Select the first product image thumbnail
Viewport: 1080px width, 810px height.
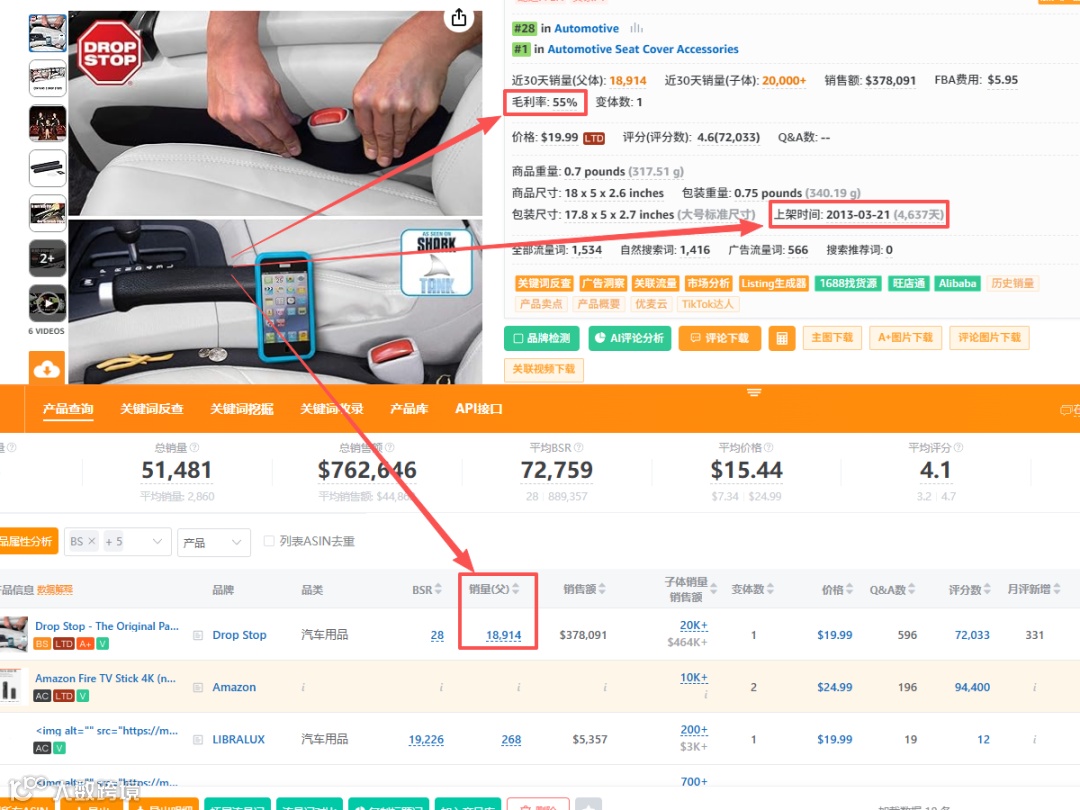tap(48, 33)
